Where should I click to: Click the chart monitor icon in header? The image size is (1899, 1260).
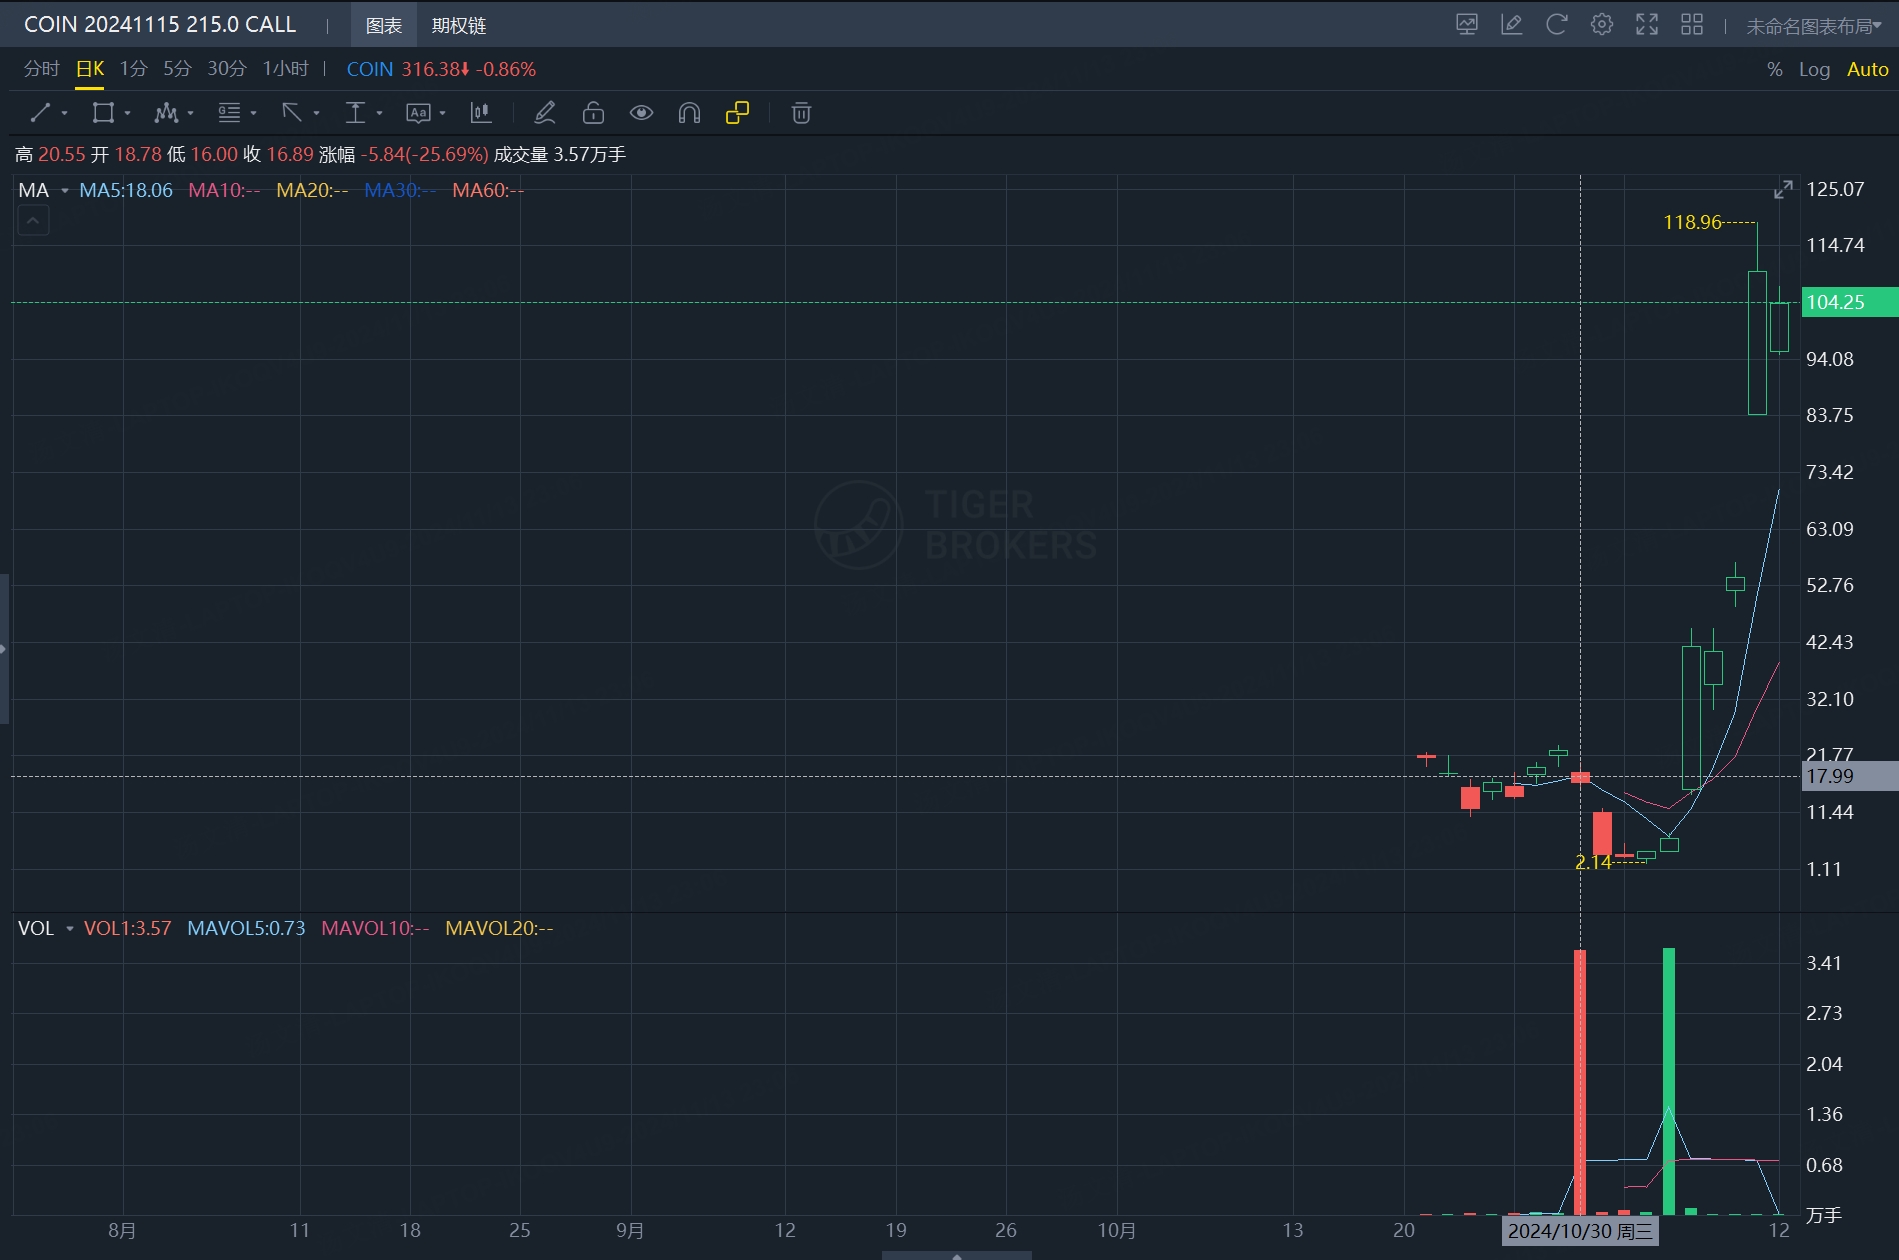pyautogui.click(x=1467, y=25)
